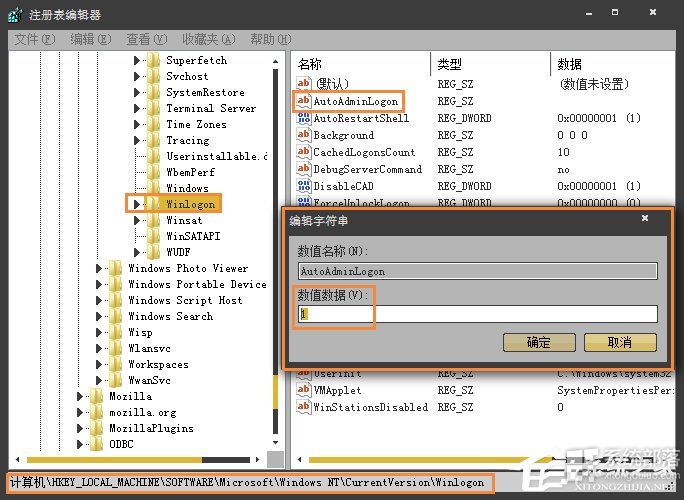The image size is (684, 500).
Task: Expand the Terminal Server tree node
Action: click(137, 108)
